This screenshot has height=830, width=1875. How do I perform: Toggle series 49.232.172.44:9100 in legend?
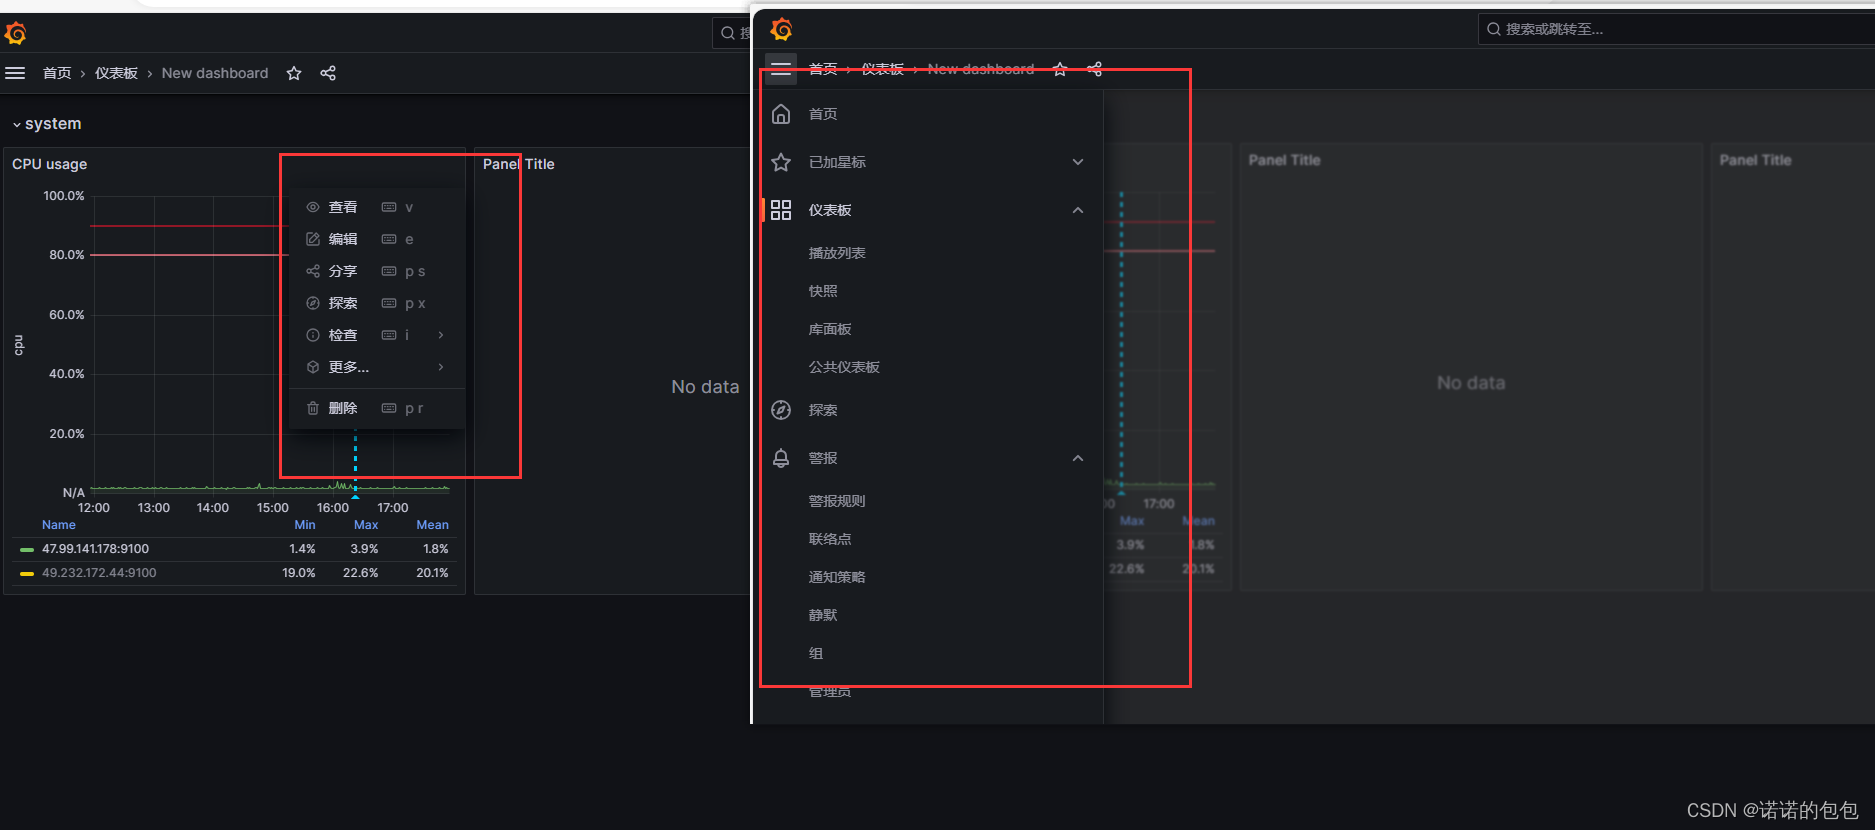tap(99, 573)
